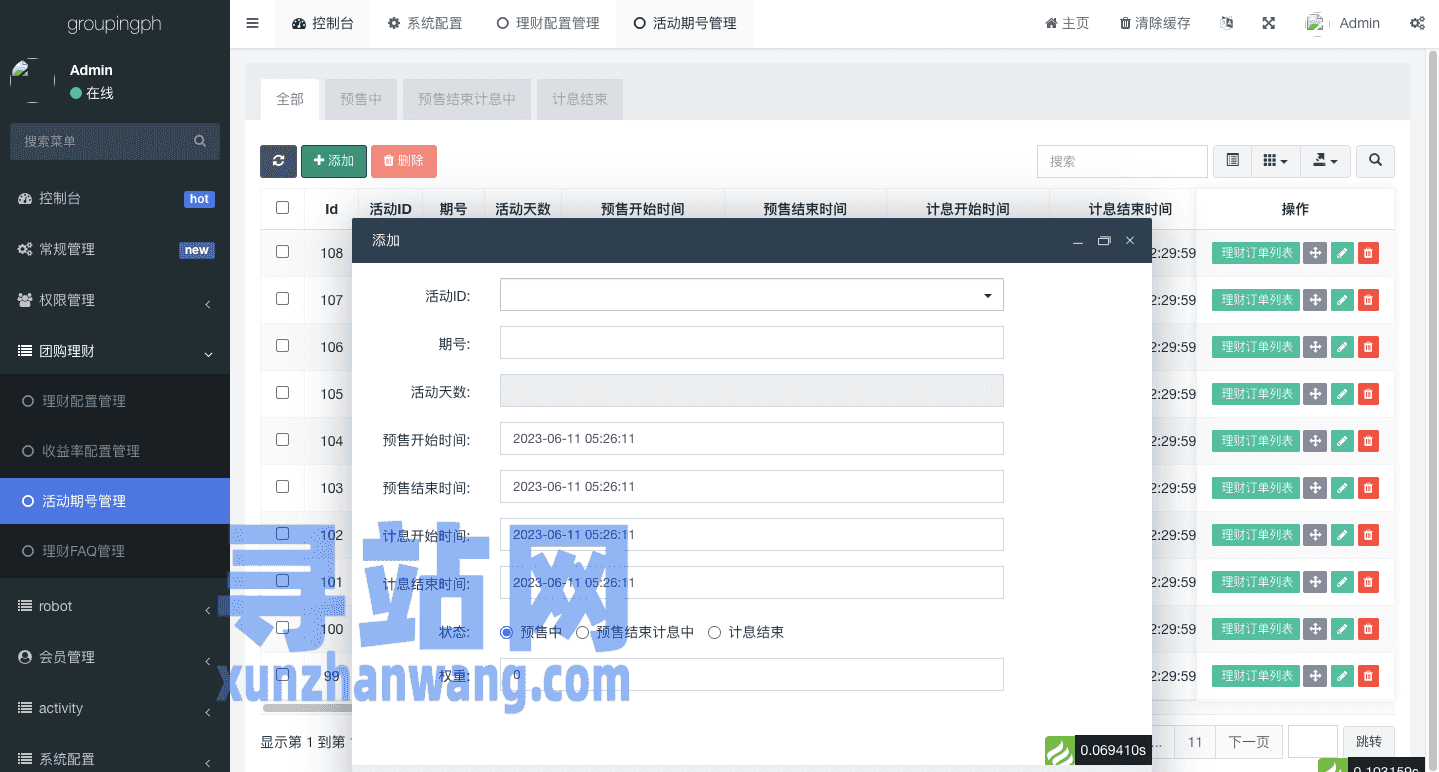Check the checkbox for row 104
Viewport: 1439px width, 772px height.
pos(282,439)
